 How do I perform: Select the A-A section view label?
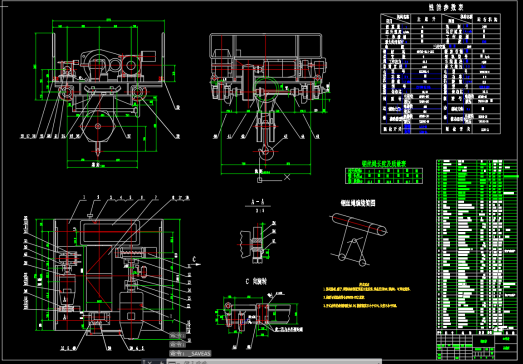point(257,202)
